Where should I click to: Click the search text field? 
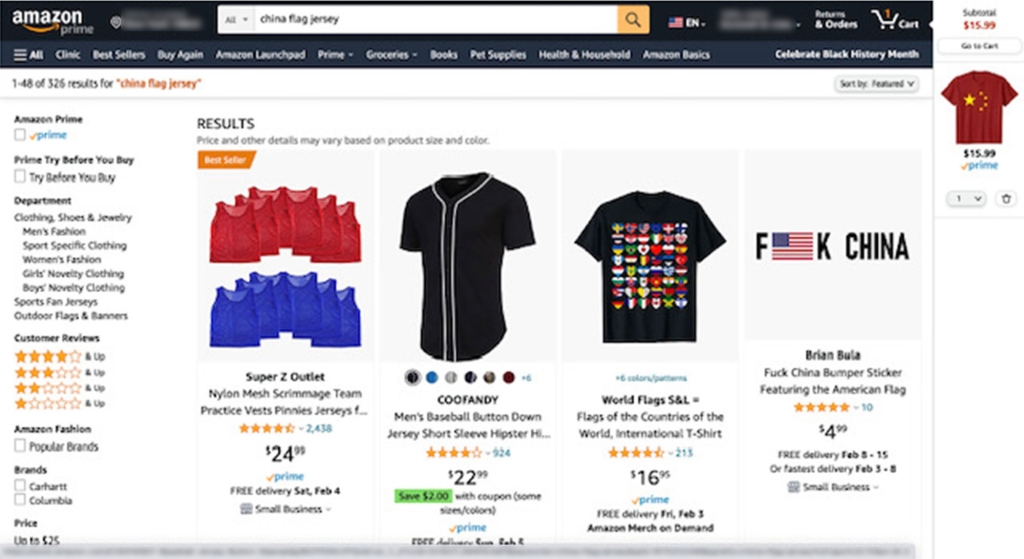436,20
